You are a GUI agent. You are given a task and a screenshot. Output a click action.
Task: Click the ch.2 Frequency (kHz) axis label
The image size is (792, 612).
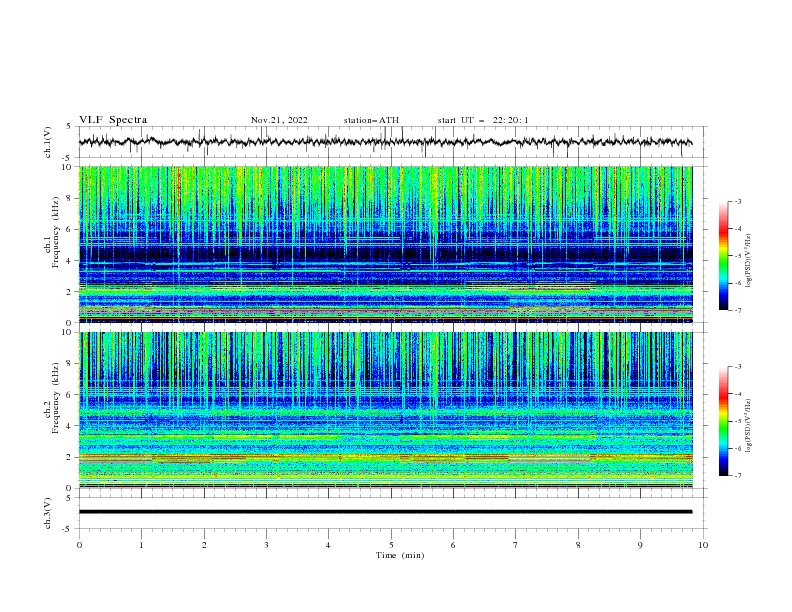(x=52, y=397)
